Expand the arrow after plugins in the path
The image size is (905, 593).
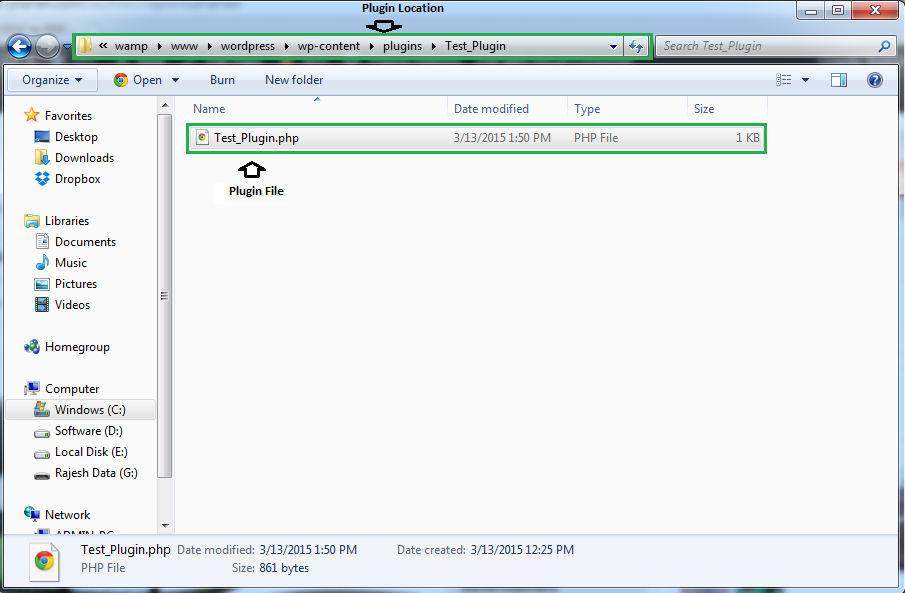pyautogui.click(x=433, y=46)
